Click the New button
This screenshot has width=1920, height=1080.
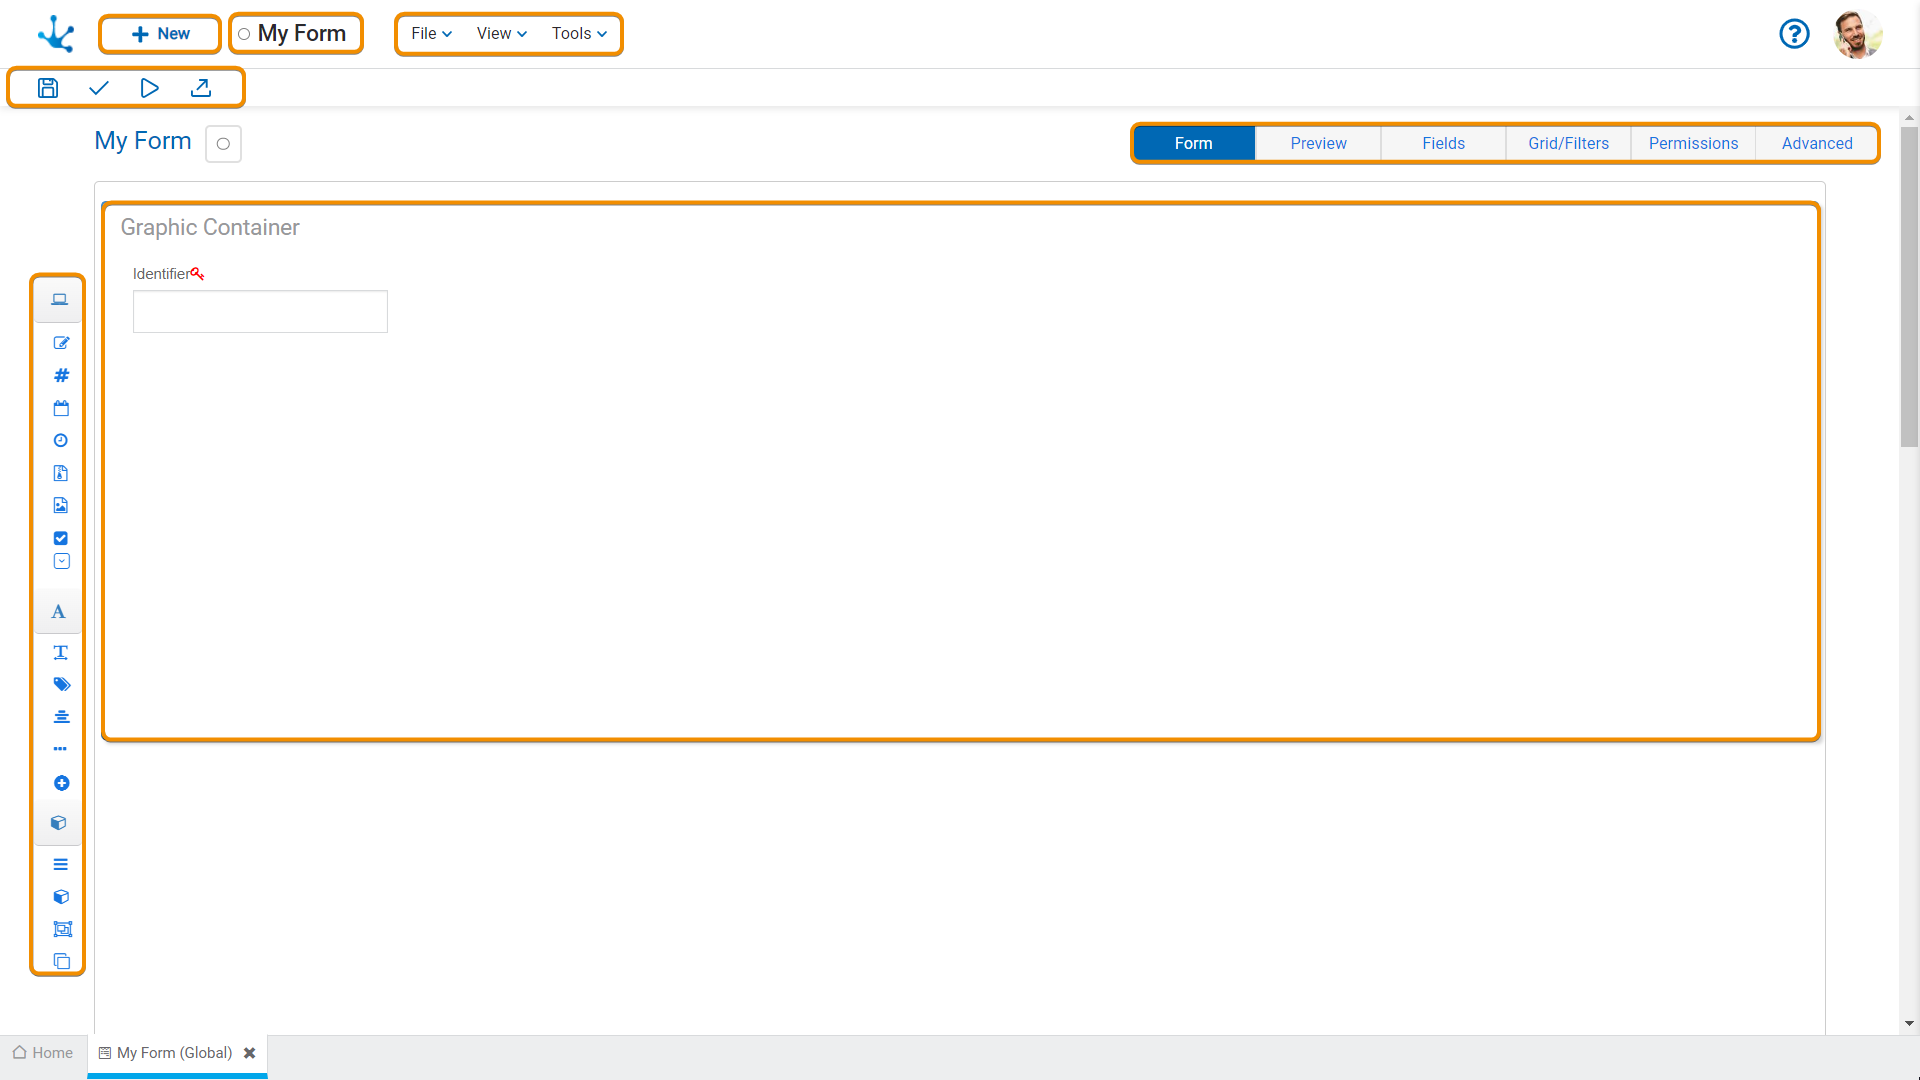point(160,34)
